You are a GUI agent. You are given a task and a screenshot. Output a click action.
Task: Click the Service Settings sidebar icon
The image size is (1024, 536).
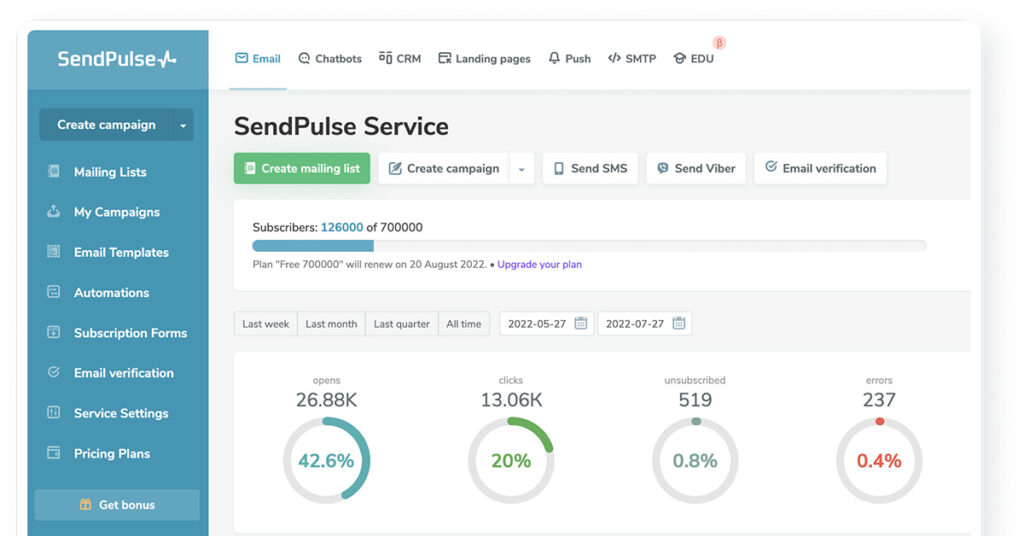coord(54,413)
